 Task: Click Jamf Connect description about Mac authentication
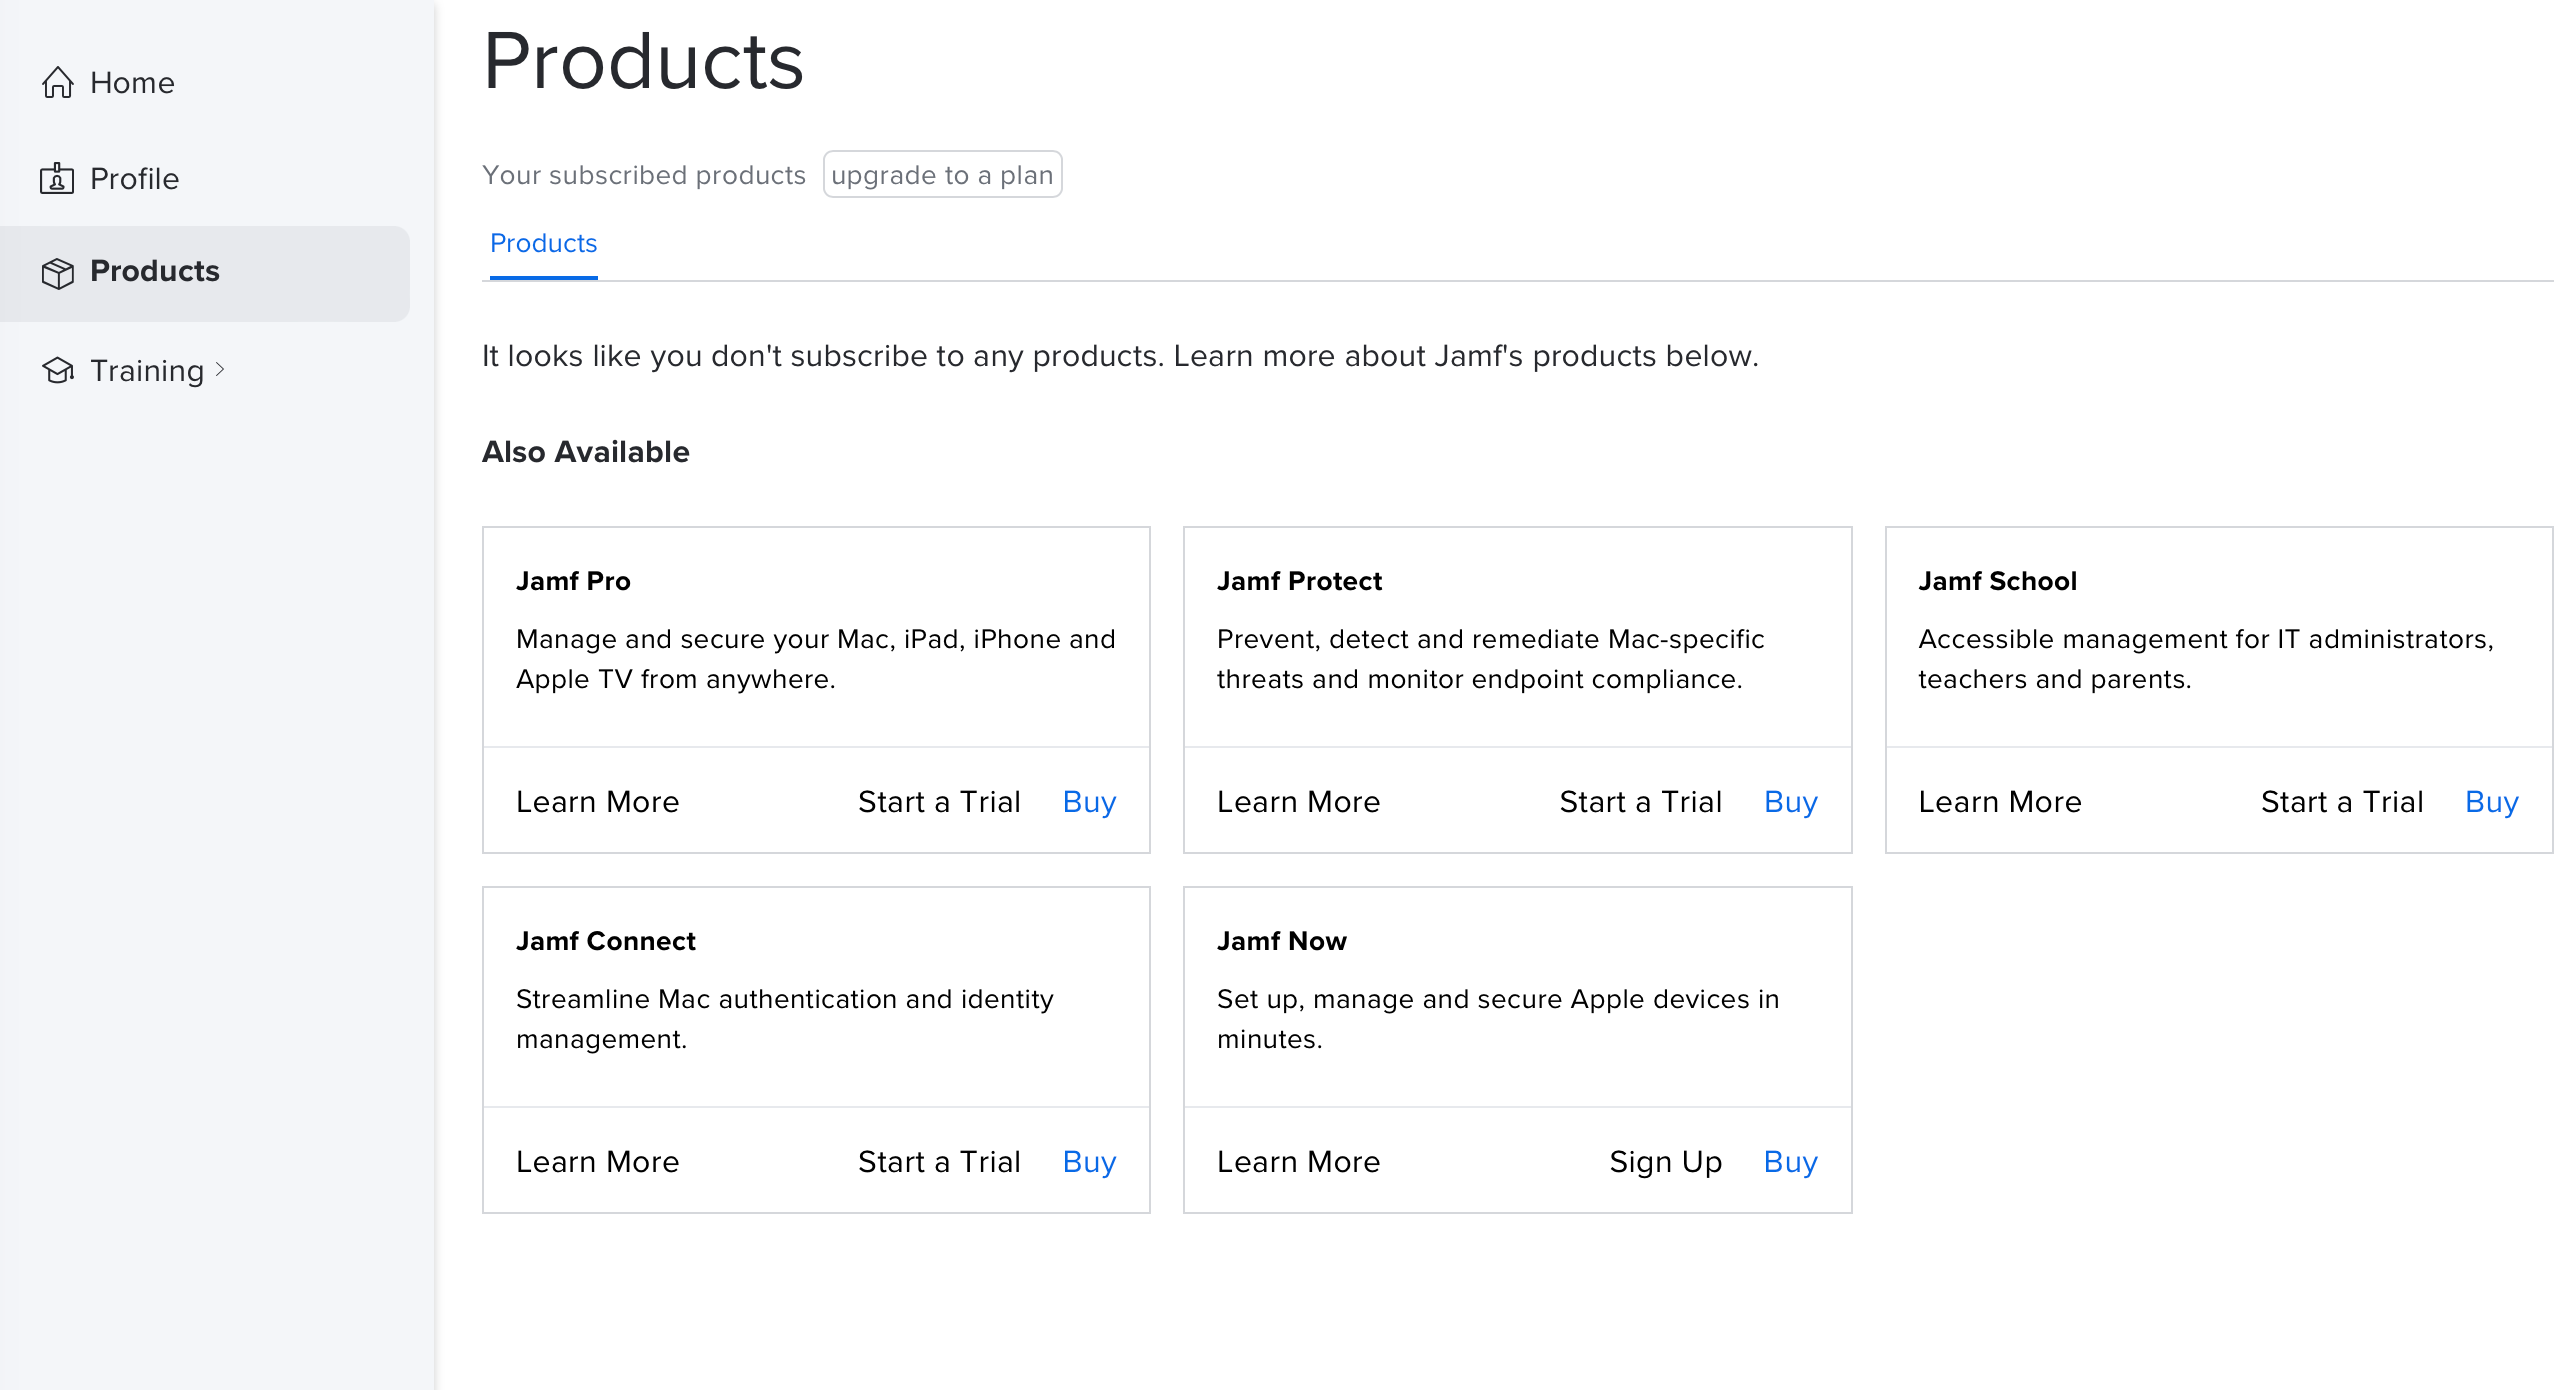785,1019
